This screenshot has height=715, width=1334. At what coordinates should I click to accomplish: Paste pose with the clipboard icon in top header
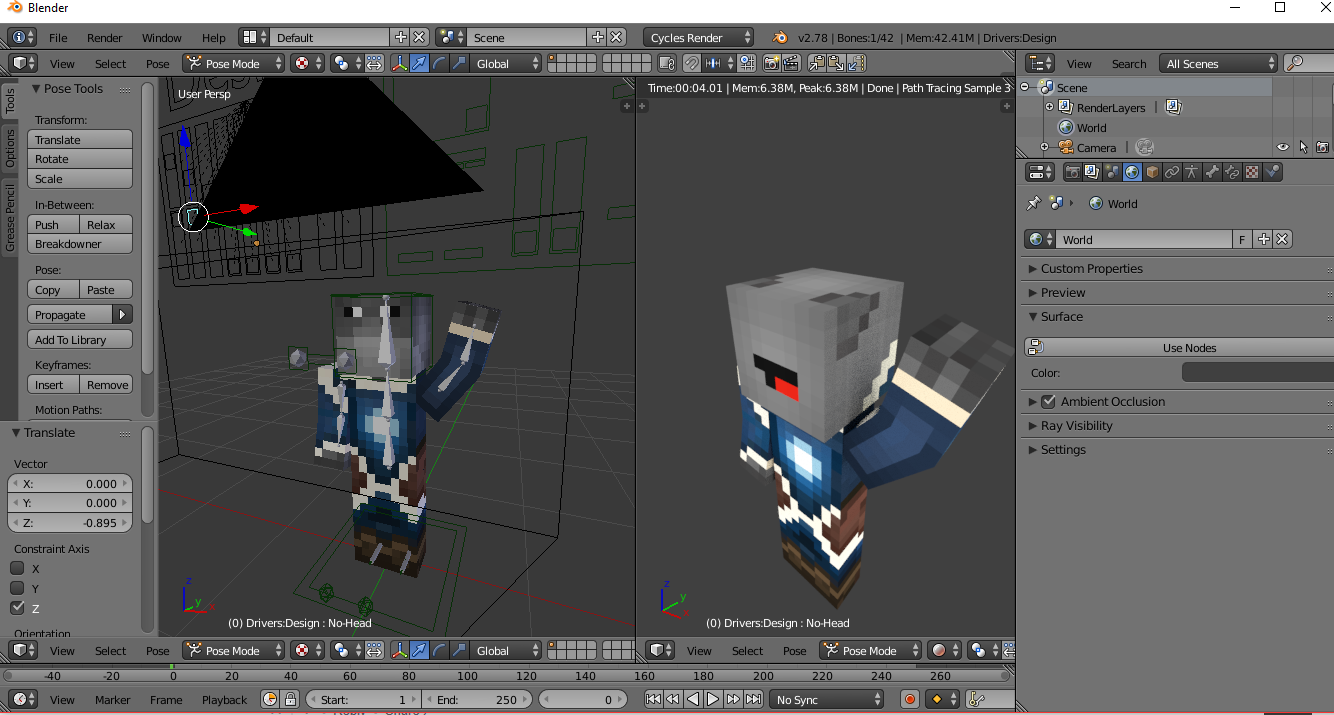[836, 63]
